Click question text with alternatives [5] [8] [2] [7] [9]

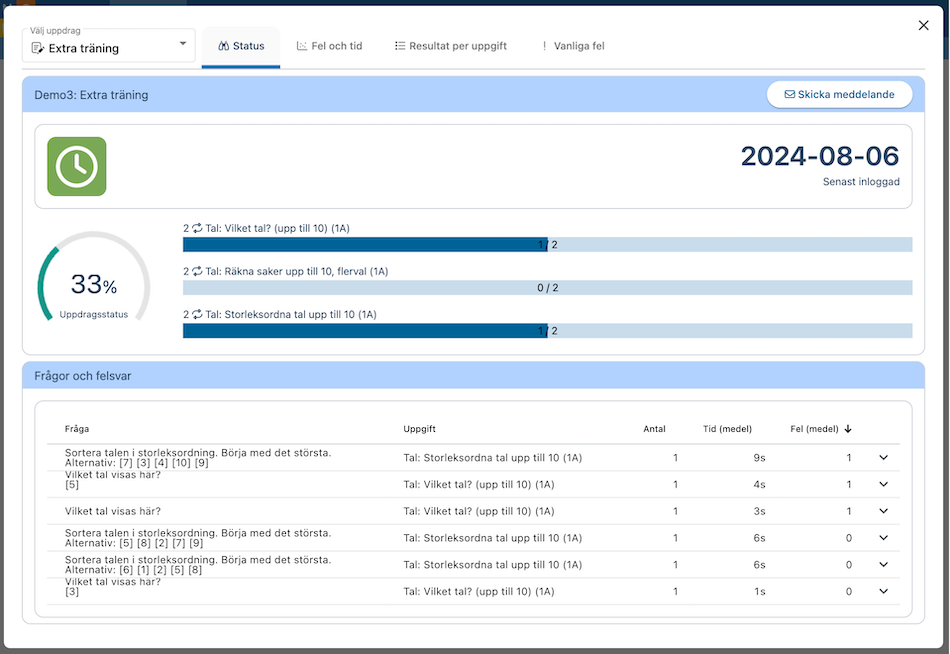198,538
